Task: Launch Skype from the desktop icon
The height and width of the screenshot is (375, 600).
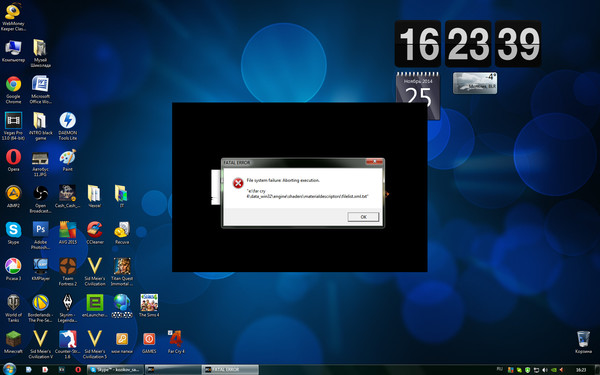Action: 13,233
